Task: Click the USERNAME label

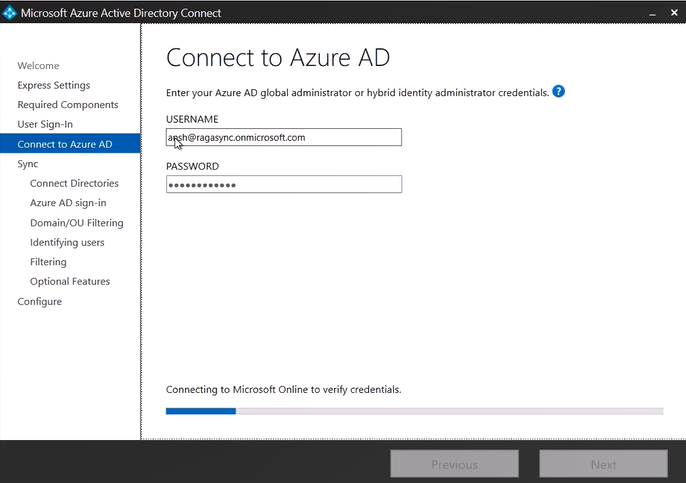Action: pos(192,119)
